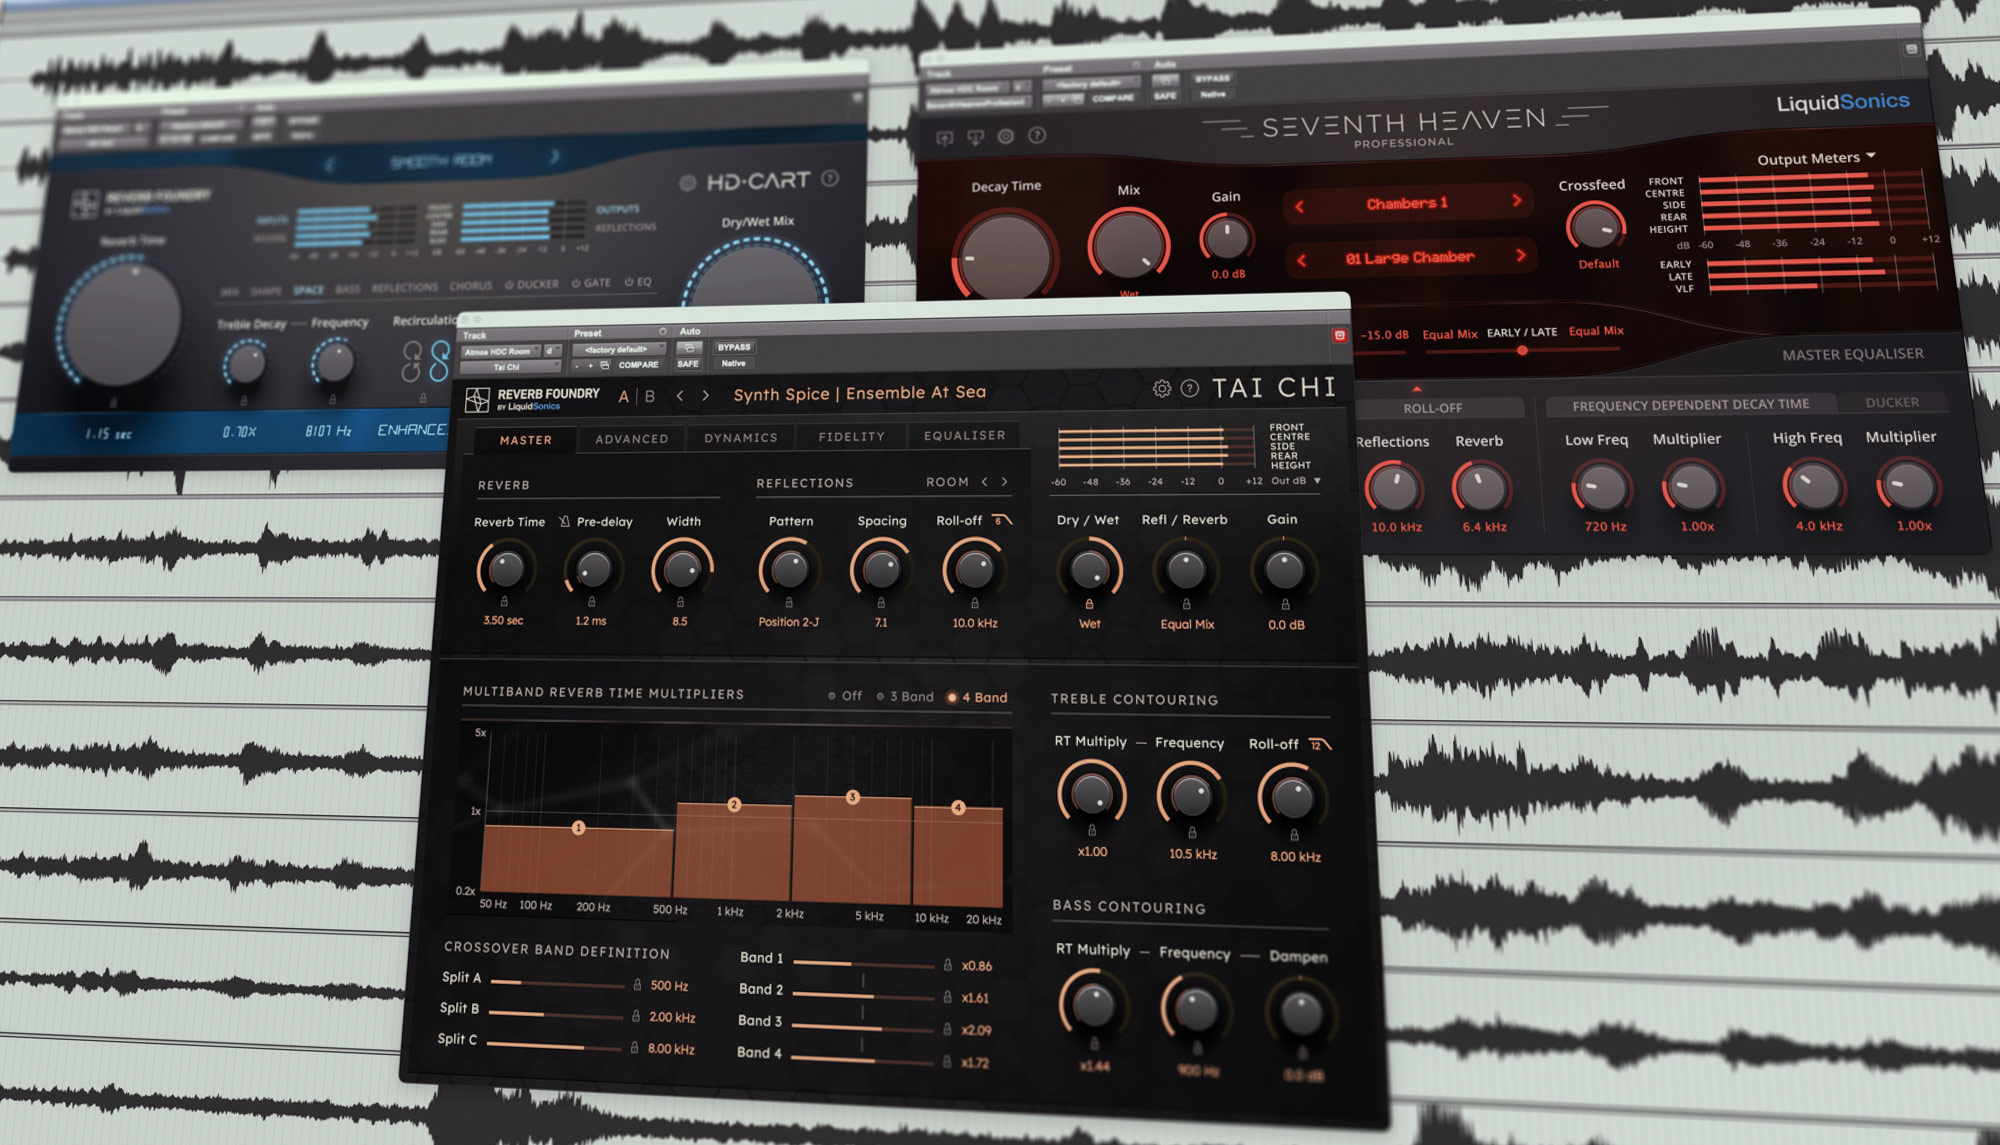Toggle lock beside Band 2 x1.61 value
Viewport: 2000px width, 1145px height.
pyautogui.click(x=947, y=997)
